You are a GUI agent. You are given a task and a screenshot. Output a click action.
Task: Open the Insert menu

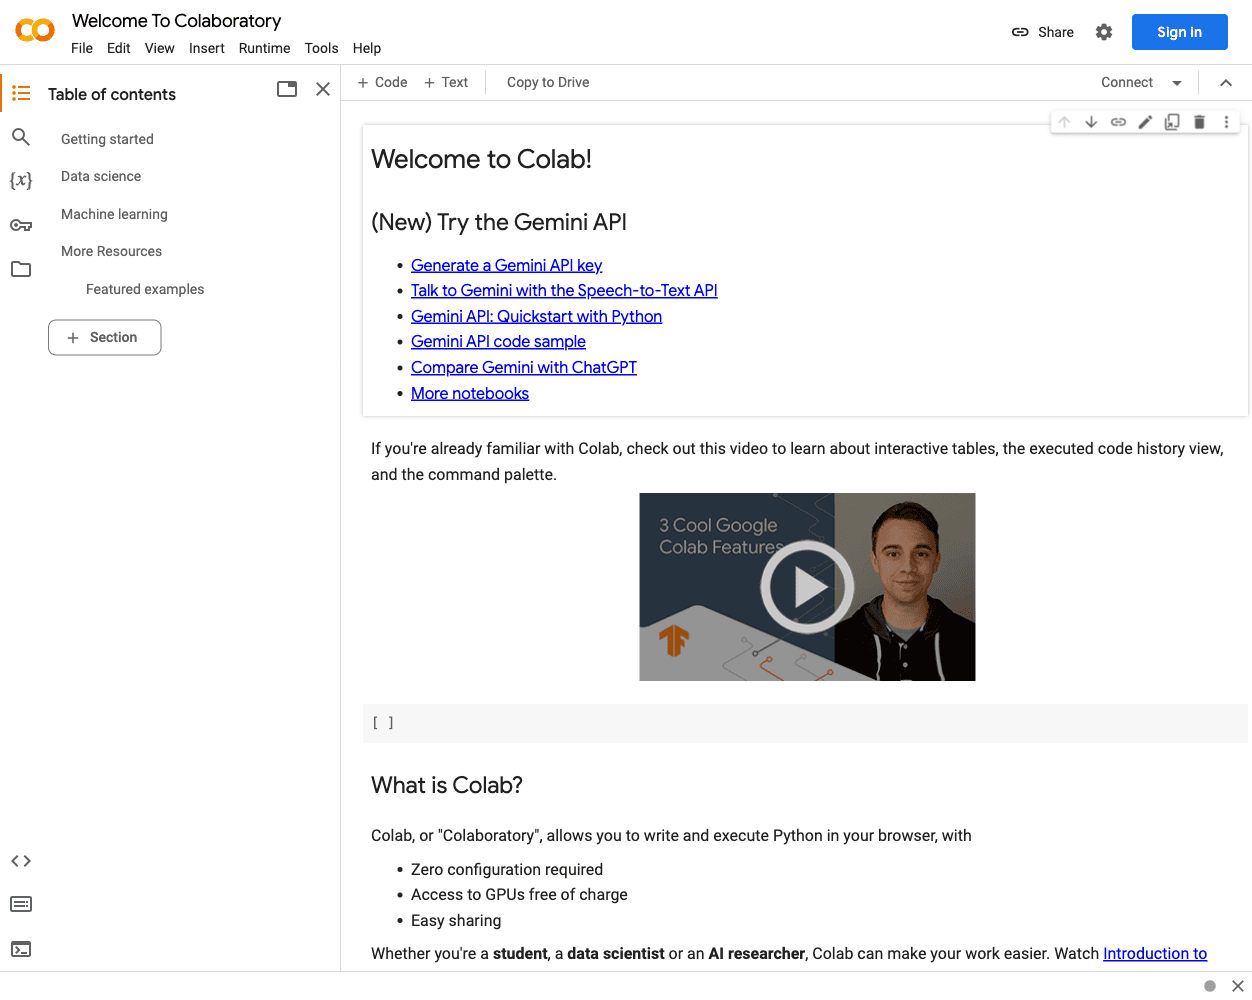[207, 48]
